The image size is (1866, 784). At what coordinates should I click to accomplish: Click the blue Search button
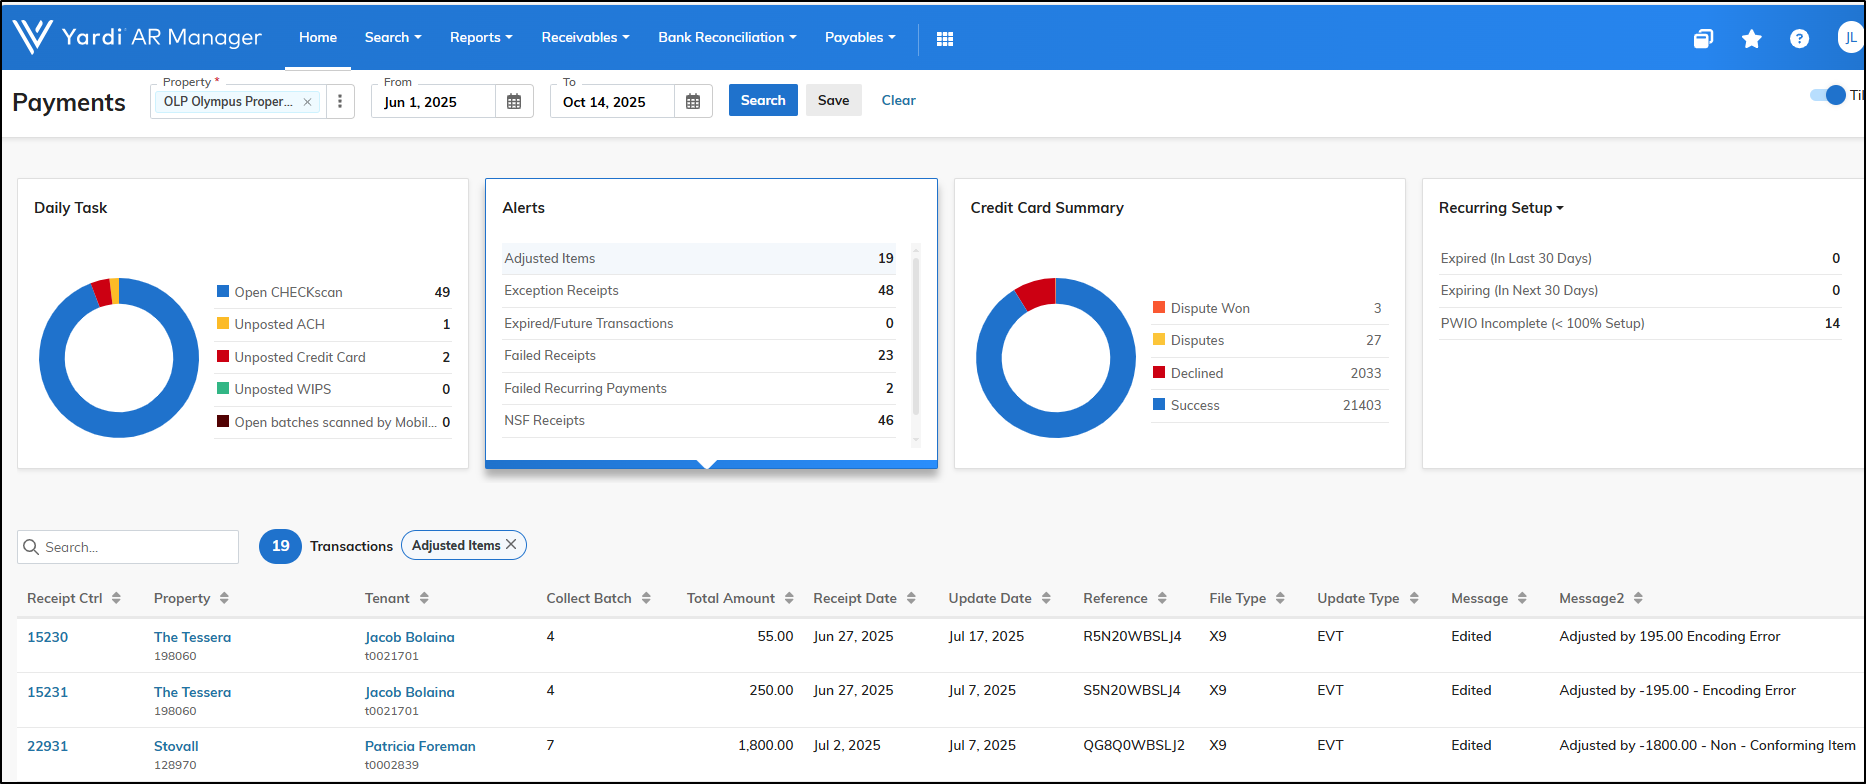tap(763, 100)
